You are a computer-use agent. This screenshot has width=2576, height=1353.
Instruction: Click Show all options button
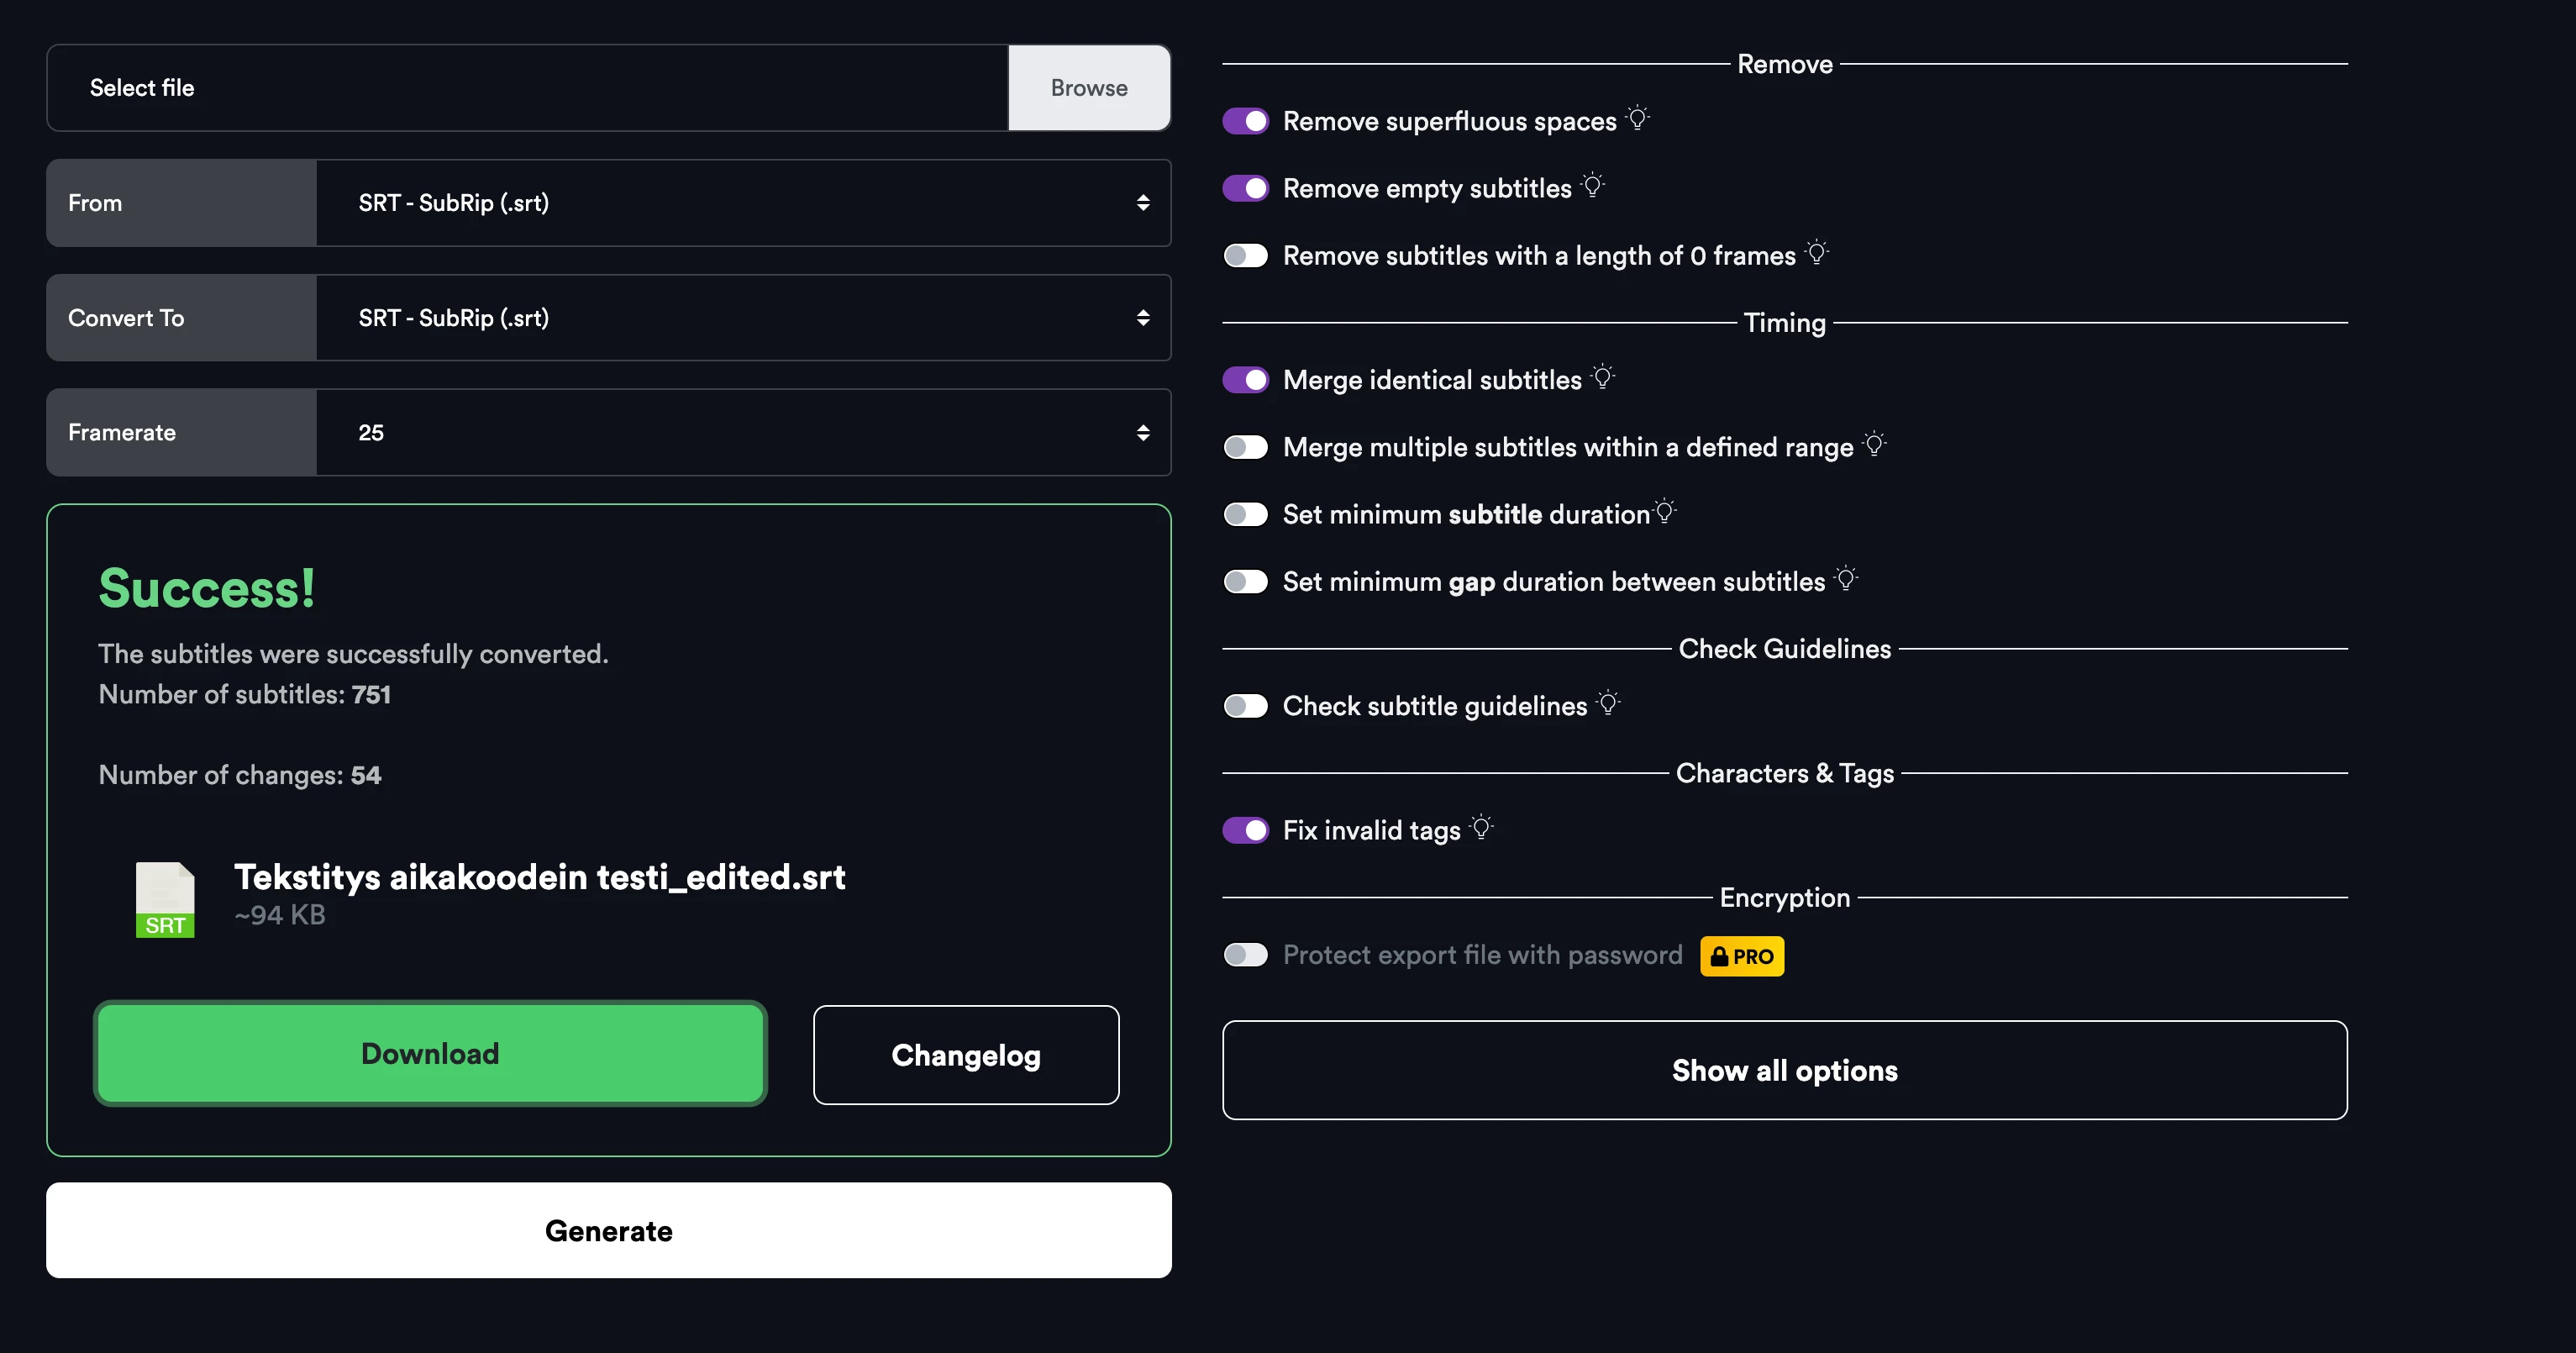[1784, 1070]
